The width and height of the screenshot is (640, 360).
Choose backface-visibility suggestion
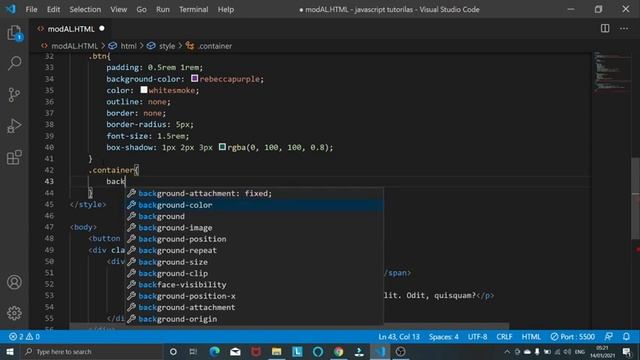[x=254, y=285]
